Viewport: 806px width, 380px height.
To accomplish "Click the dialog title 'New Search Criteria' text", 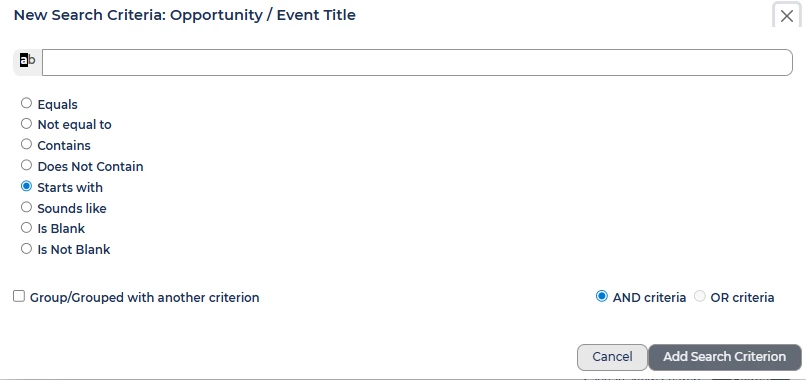I will point(88,15).
